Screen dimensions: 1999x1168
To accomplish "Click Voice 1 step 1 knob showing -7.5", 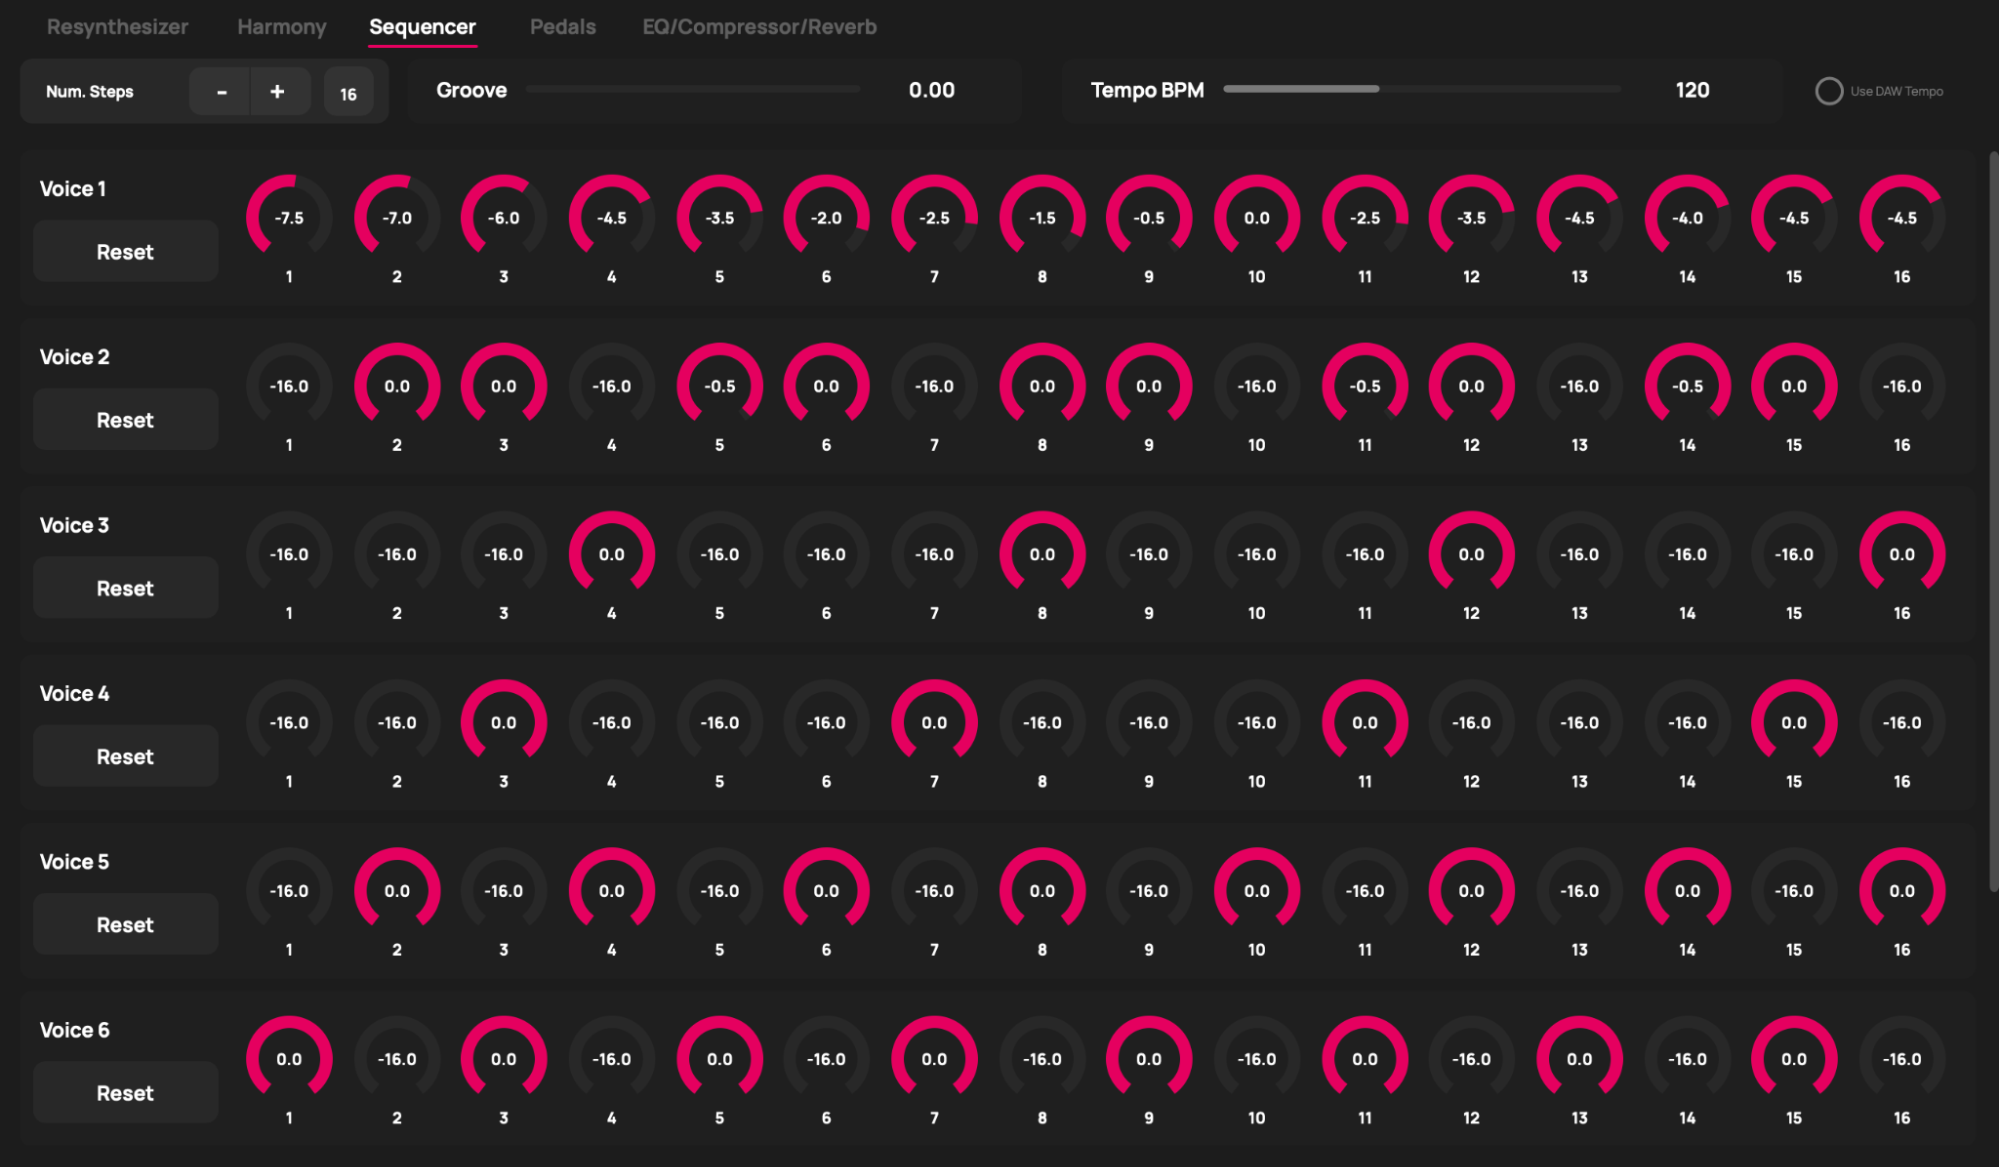I will coord(289,218).
